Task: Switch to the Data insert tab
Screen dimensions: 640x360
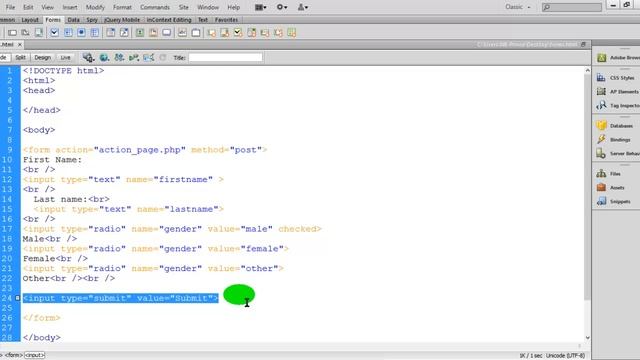Action: pyautogui.click(x=73, y=20)
